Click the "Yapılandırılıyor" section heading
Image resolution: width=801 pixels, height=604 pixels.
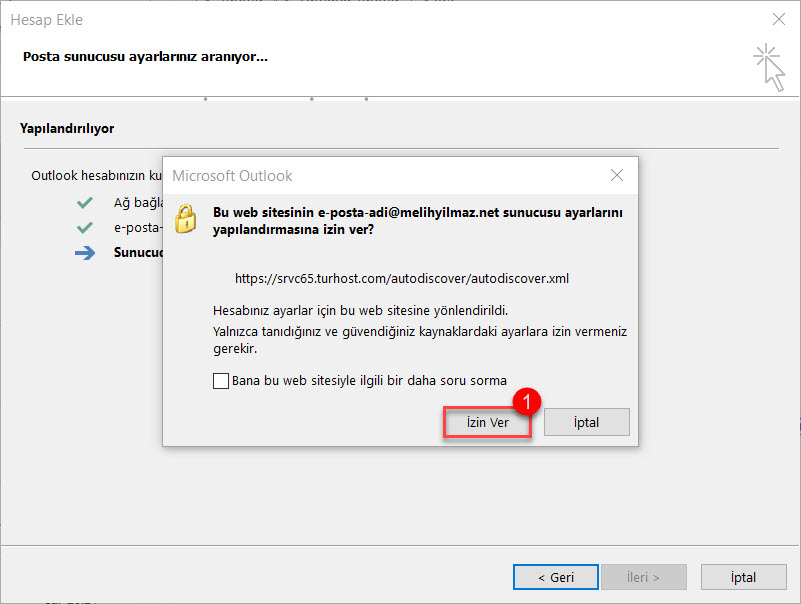pyautogui.click(x=67, y=129)
